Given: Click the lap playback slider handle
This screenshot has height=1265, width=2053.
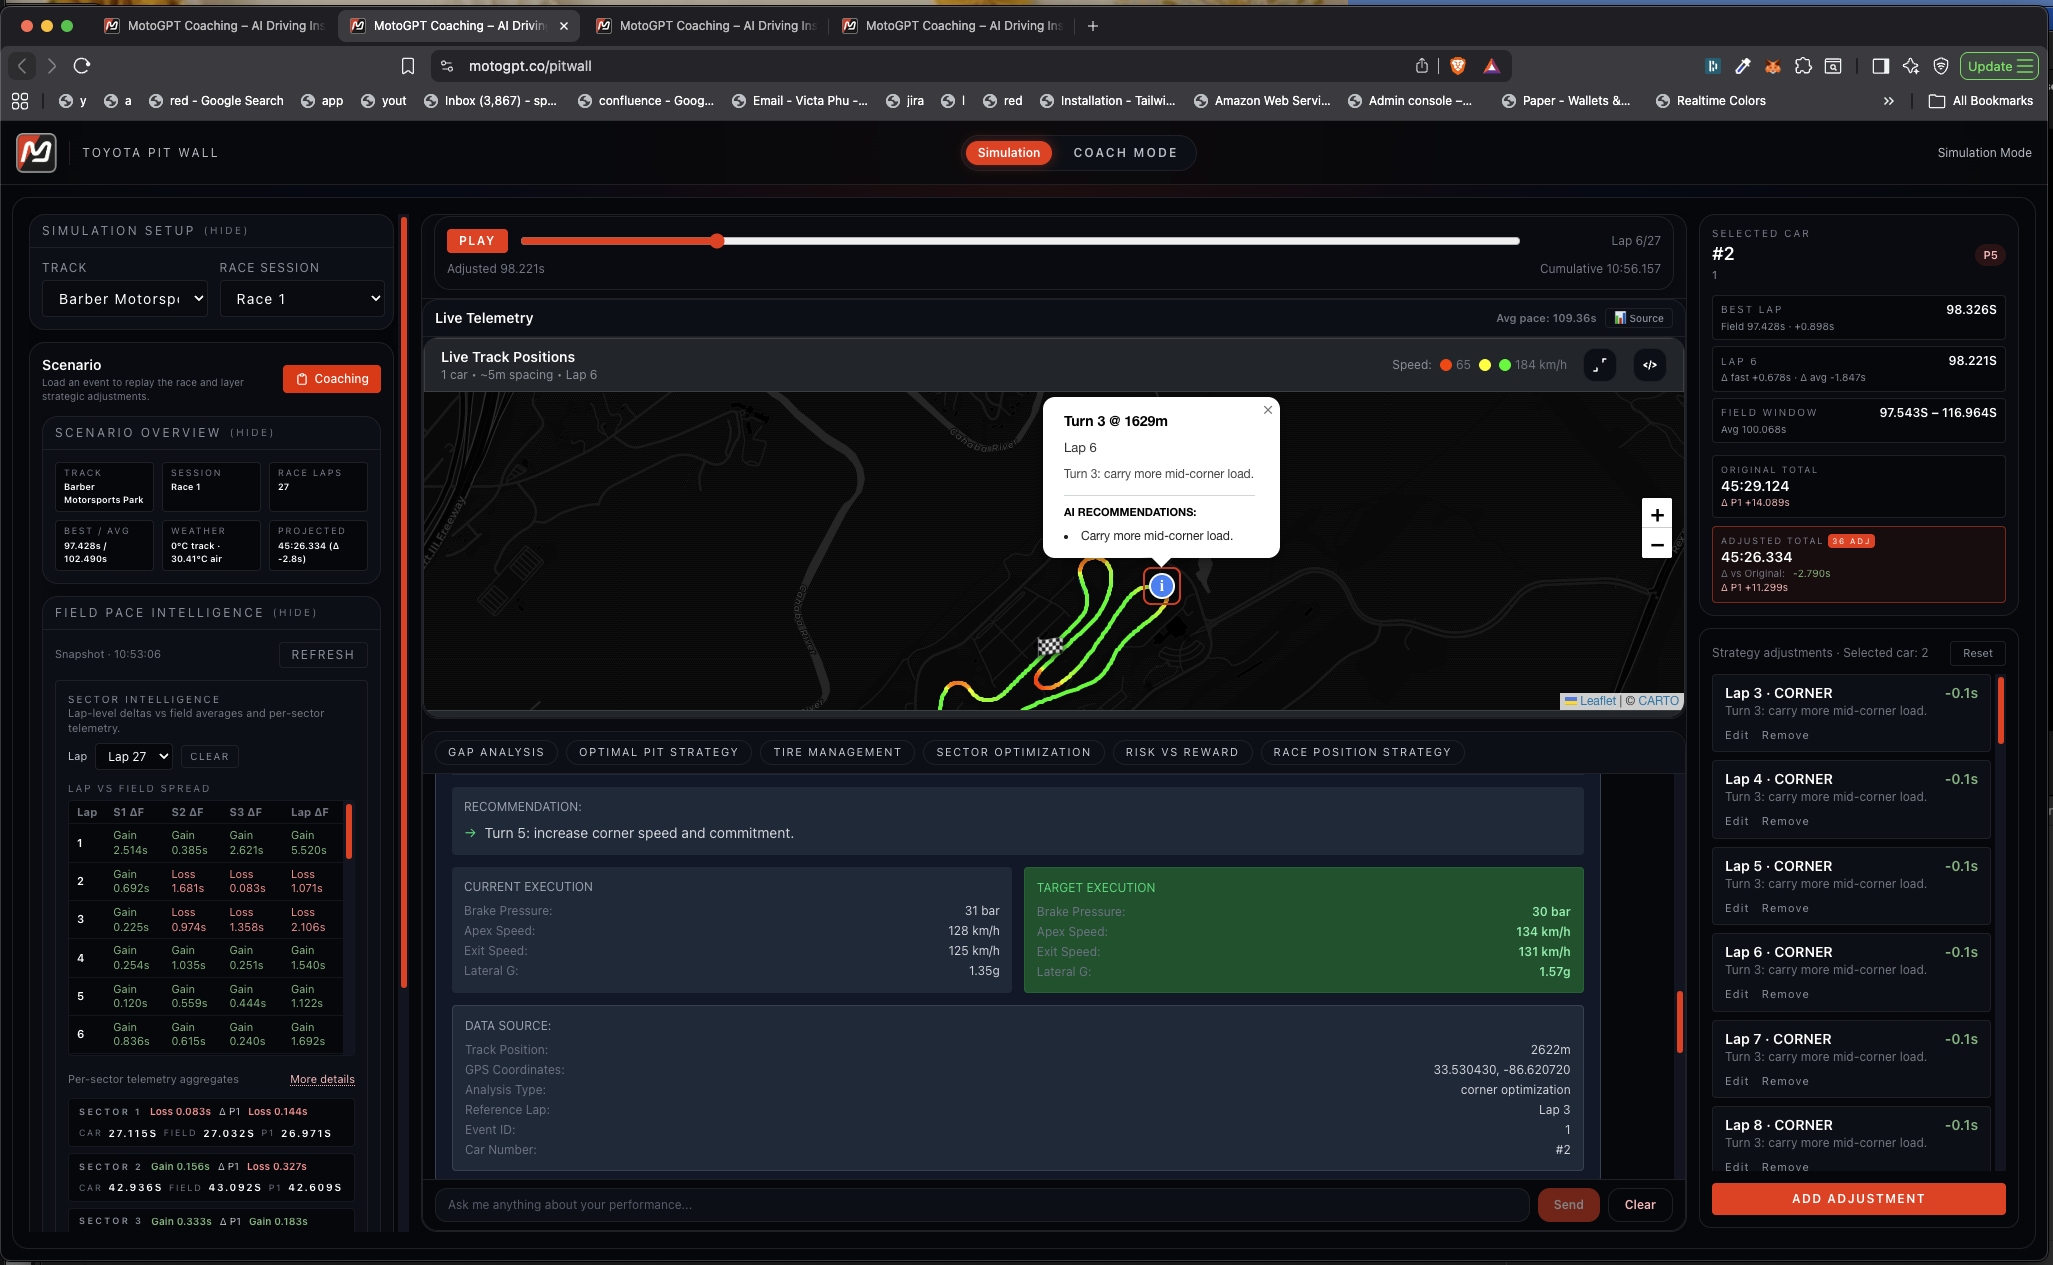Looking at the screenshot, I should pyautogui.click(x=717, y=241).
